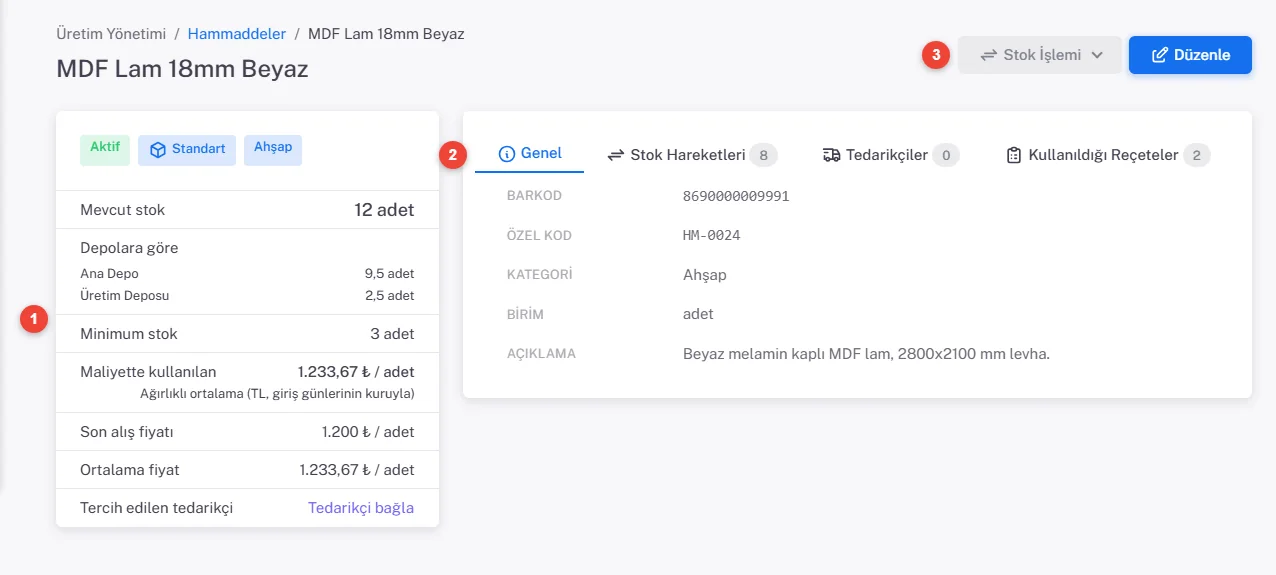
Task: Click the truck icon beside Tedarikçiler
Action: click(x=831, y=155)
